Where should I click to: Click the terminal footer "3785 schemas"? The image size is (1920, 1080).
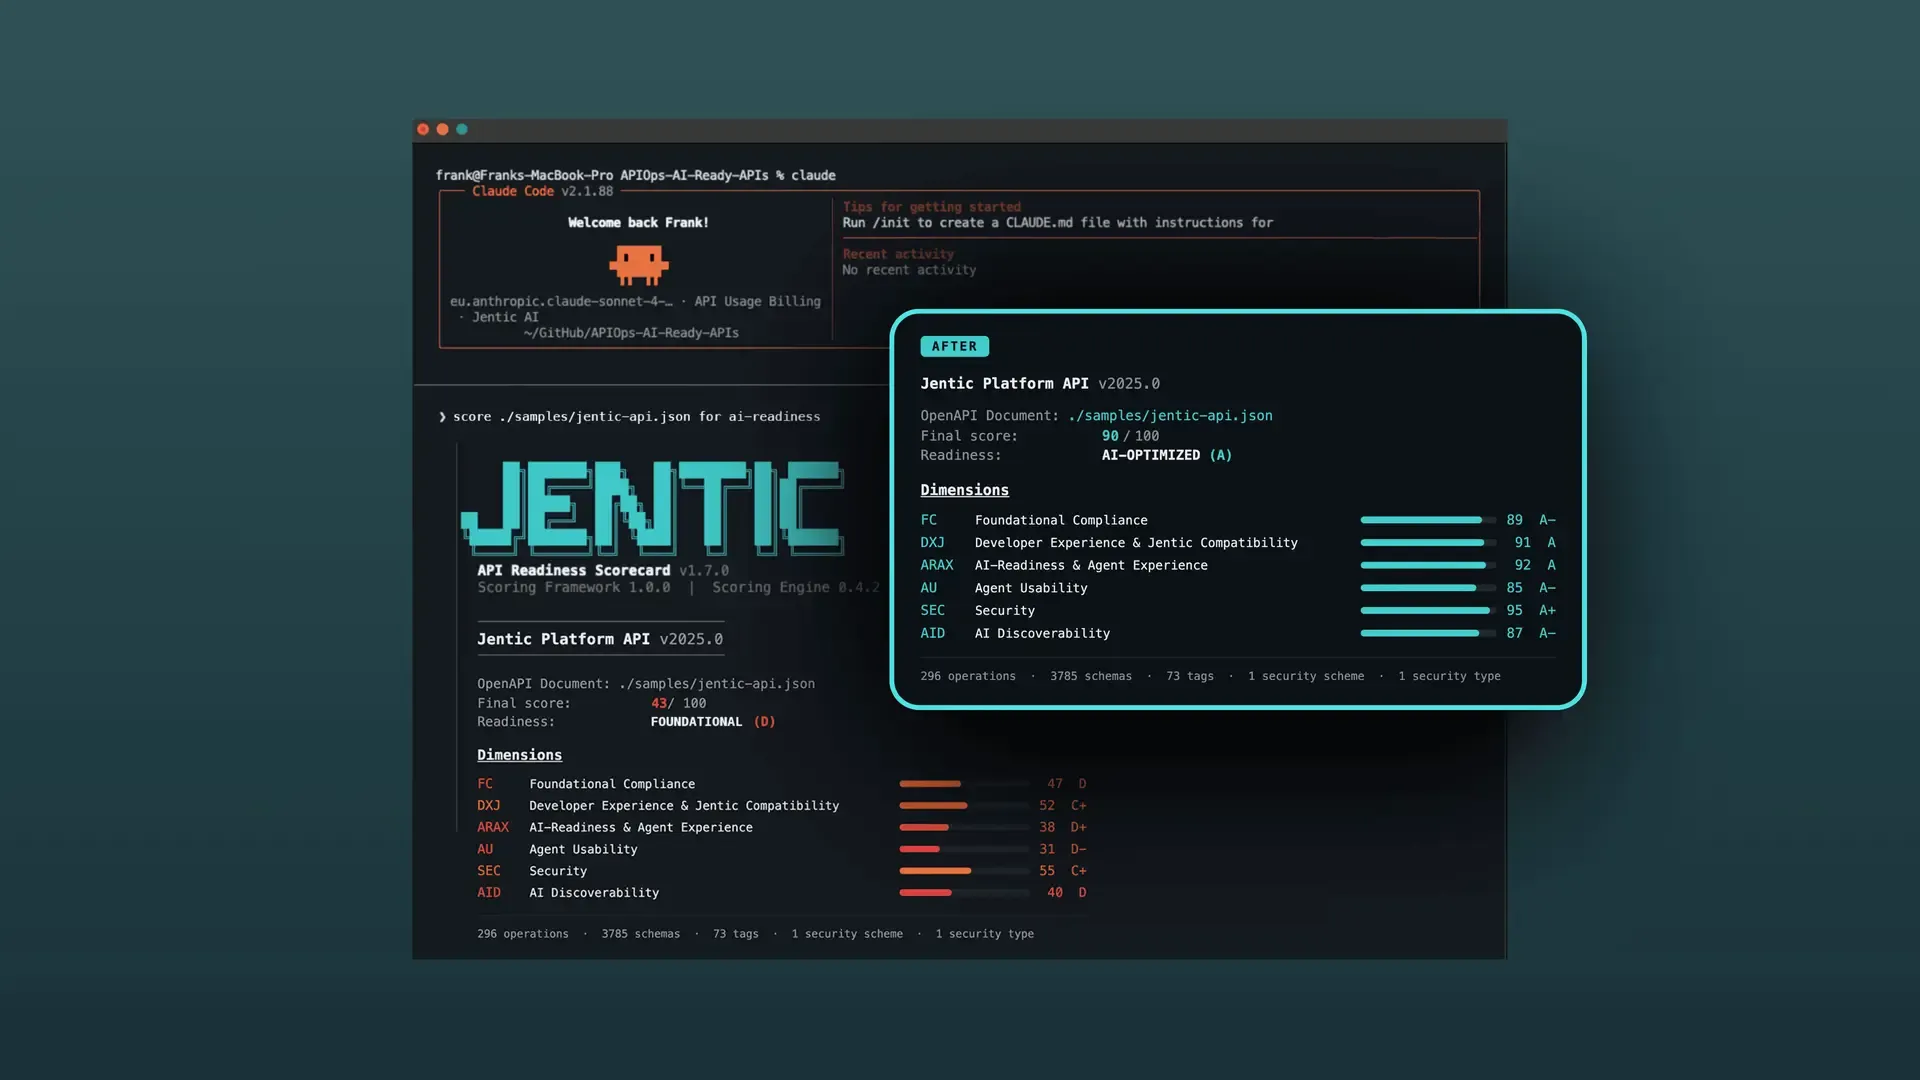[x=641, y=934]
